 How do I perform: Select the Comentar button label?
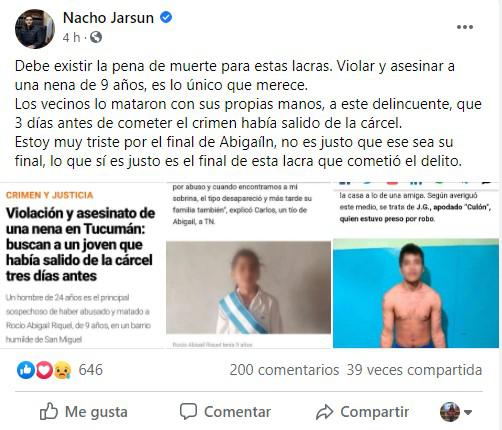237,412
